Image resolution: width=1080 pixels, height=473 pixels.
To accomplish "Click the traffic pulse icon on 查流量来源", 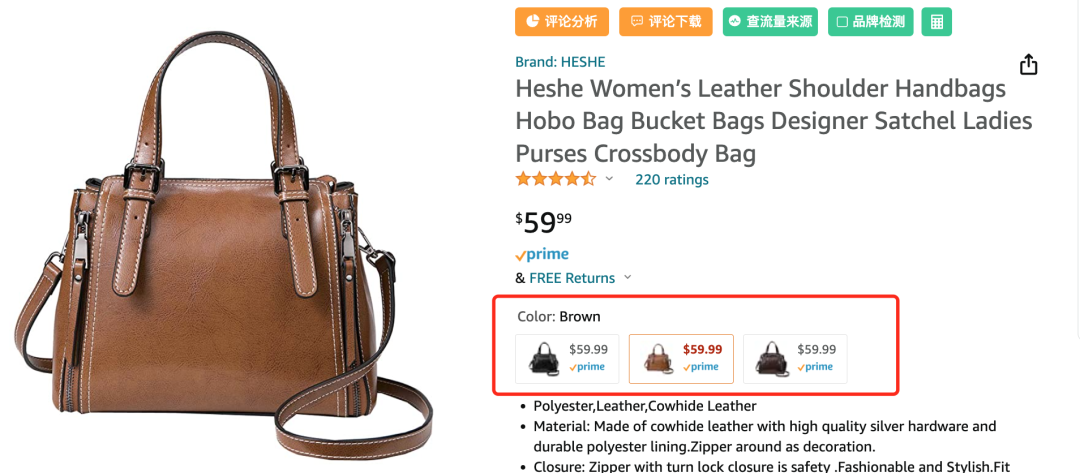I will pyautogui.click(x=735, y=21).
